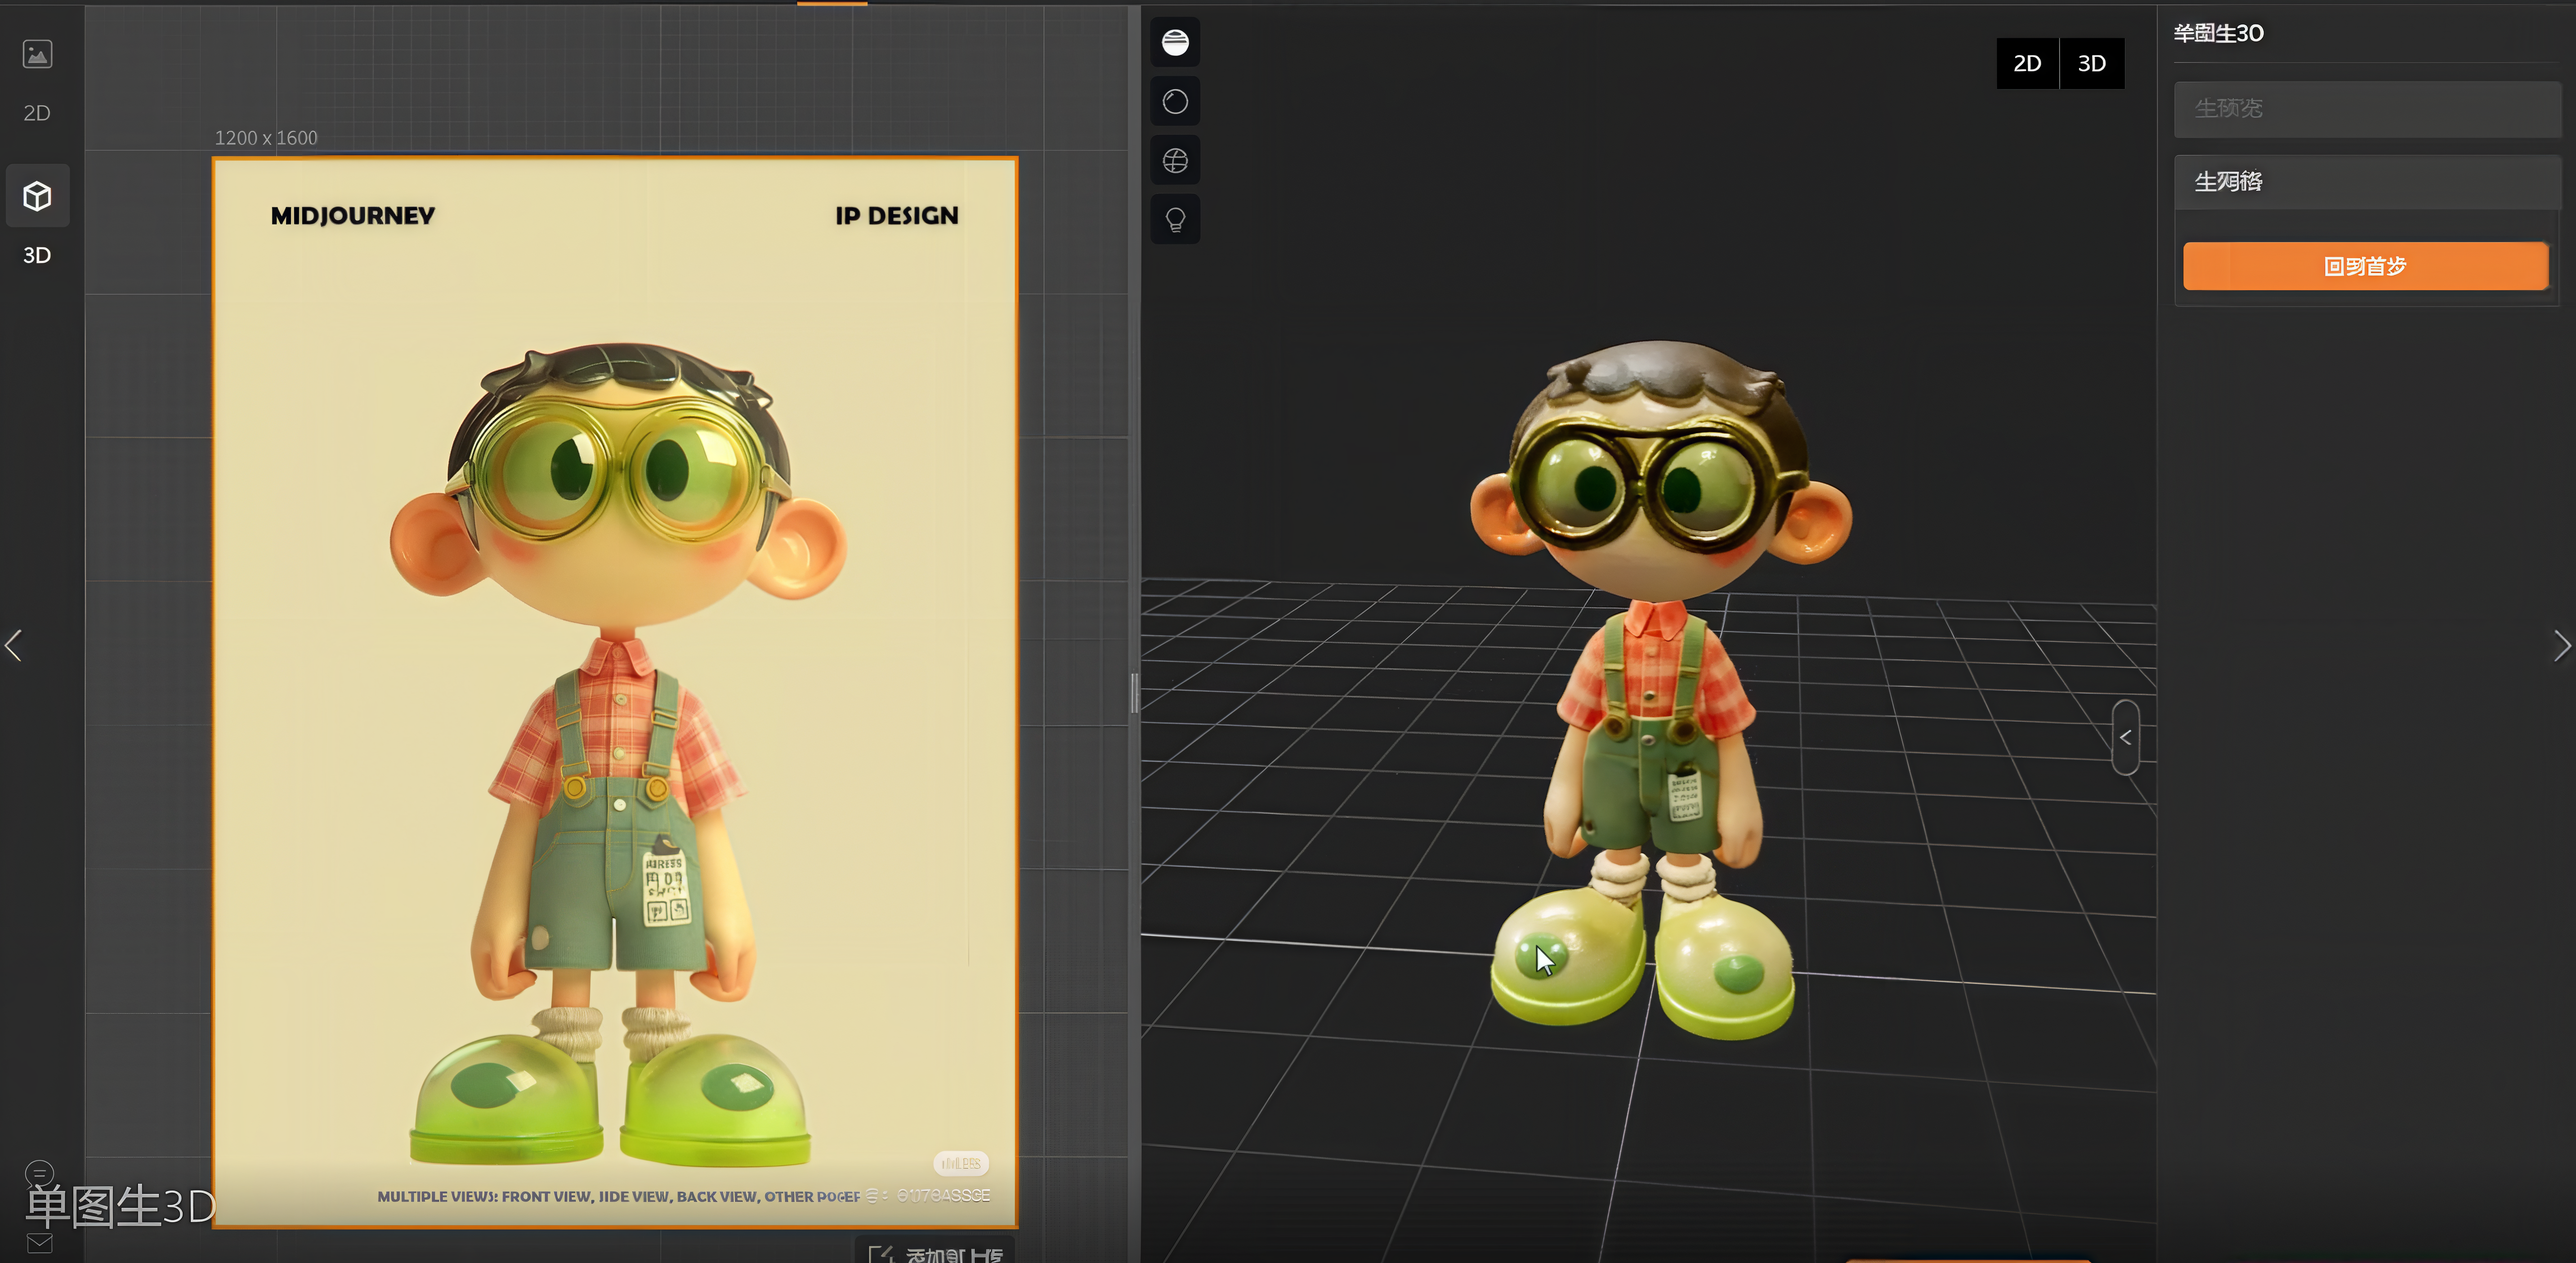
Task: Click the 3D character model in viewport
Action: click(1661, 689)
